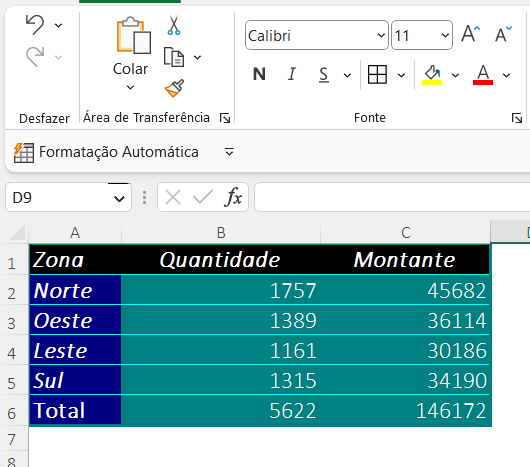Click the cell containing 1757

pyautogui.click(x=221, y=290)
